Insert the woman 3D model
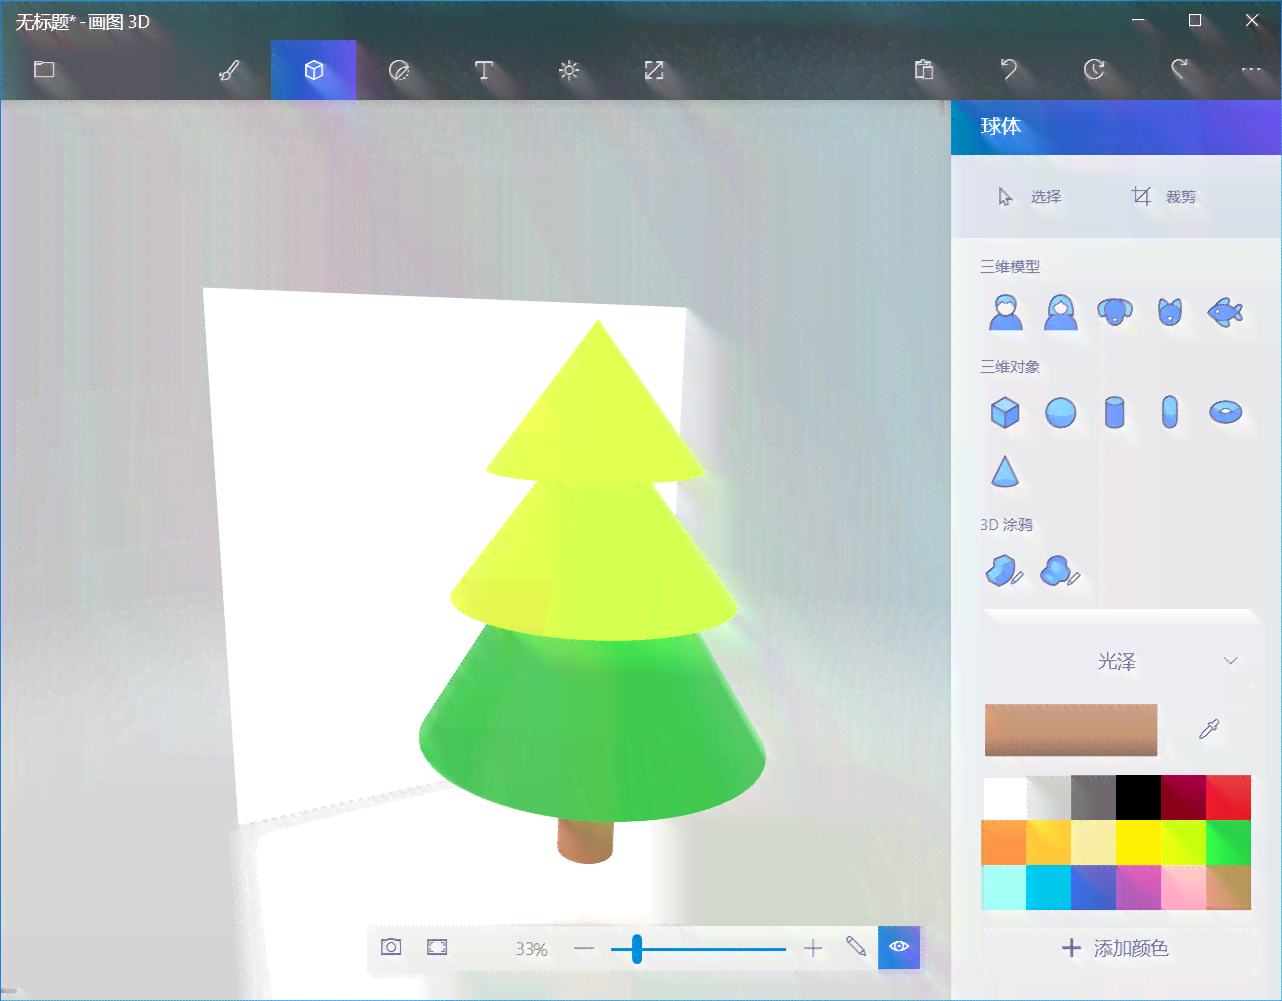 1061,312
